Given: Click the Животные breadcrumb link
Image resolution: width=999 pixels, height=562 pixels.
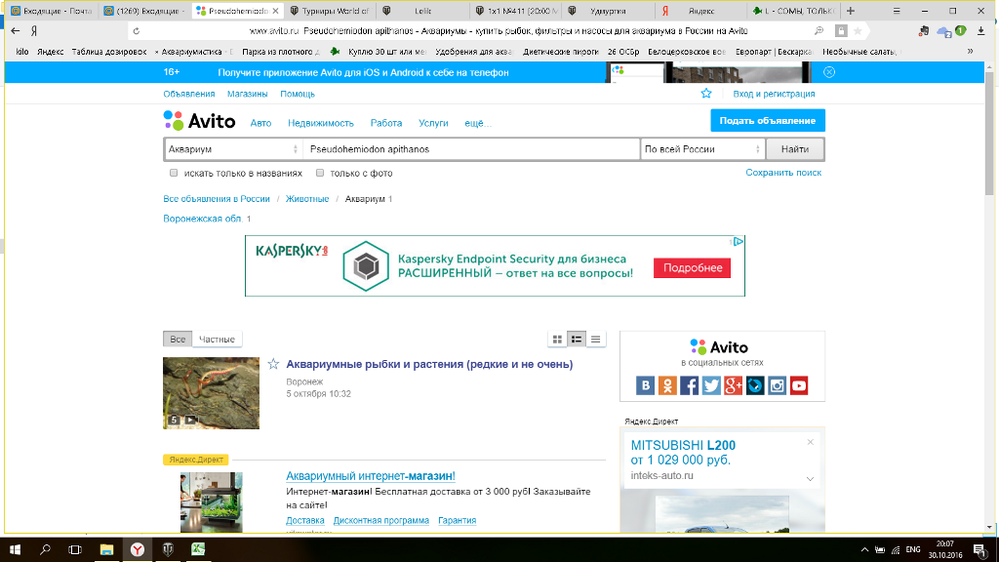Looking at the screenshot, I should 307,199.
